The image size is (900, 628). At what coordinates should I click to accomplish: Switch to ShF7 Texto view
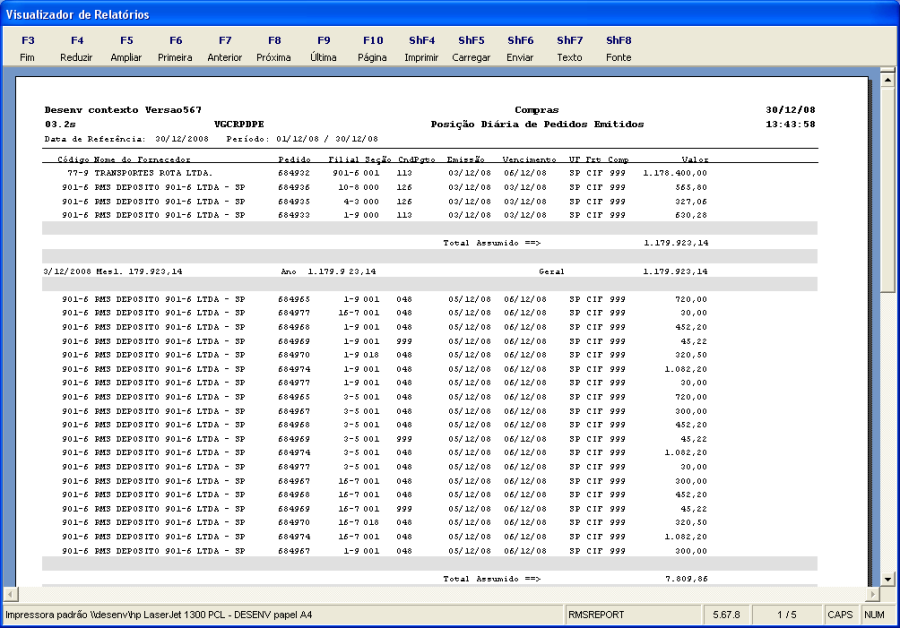click(x=569, y=48)
